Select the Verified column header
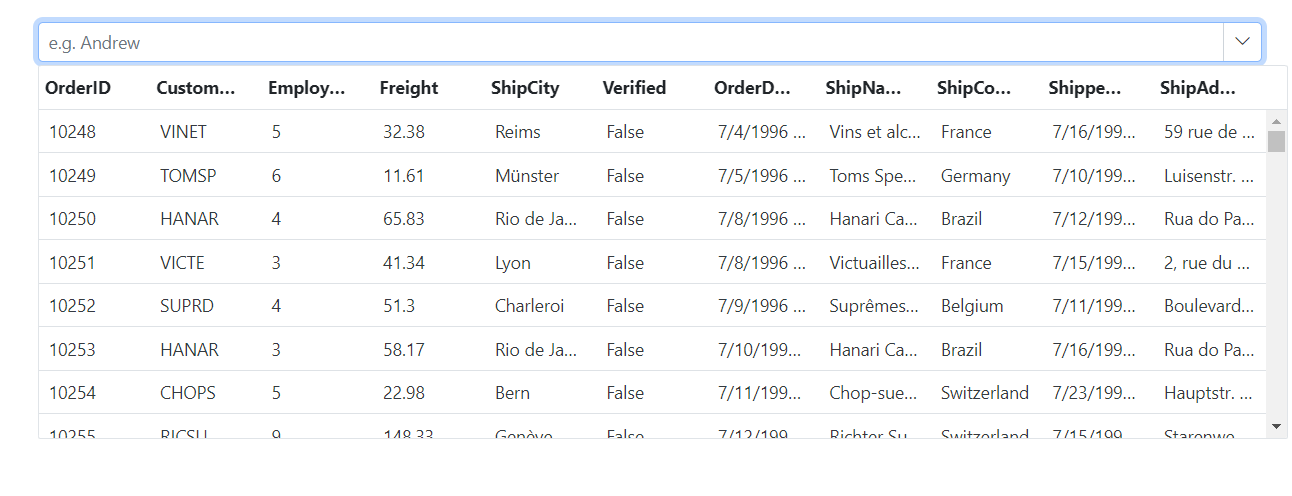Image resolution: width=1292 pixels, height=496 pixels. (x=634, y=88)
